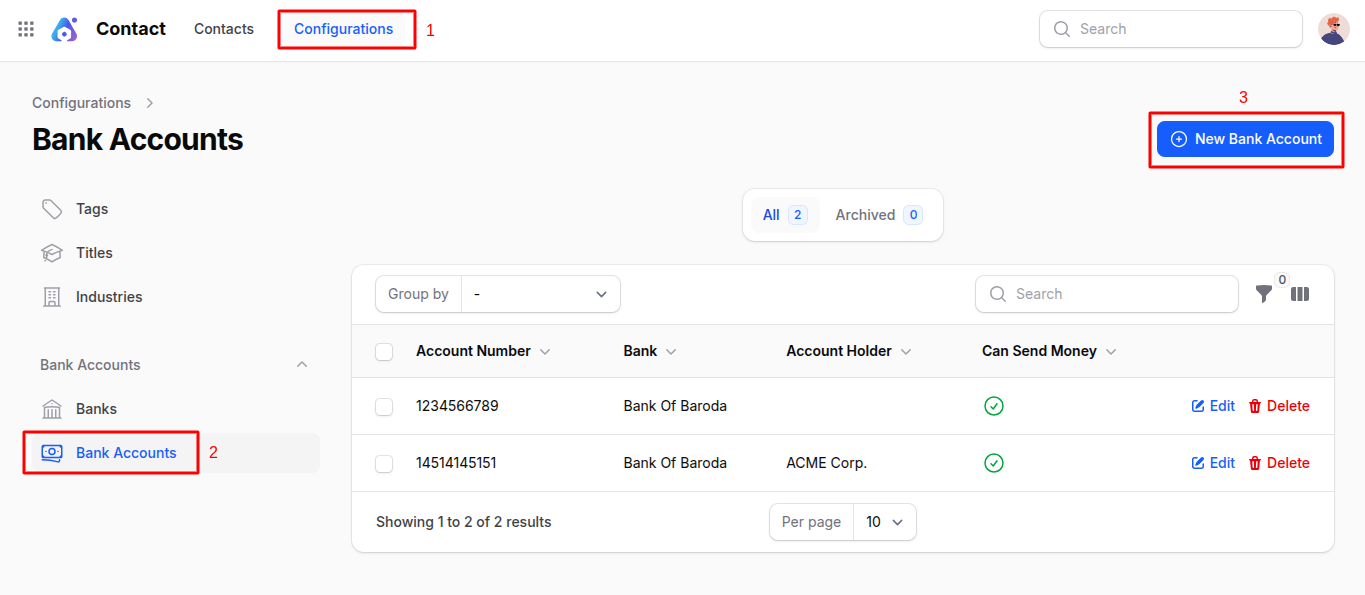Viewport: 1365px width, 595px height.
Task: Open the Contacts menu item
Action: [x=224, y=29]
